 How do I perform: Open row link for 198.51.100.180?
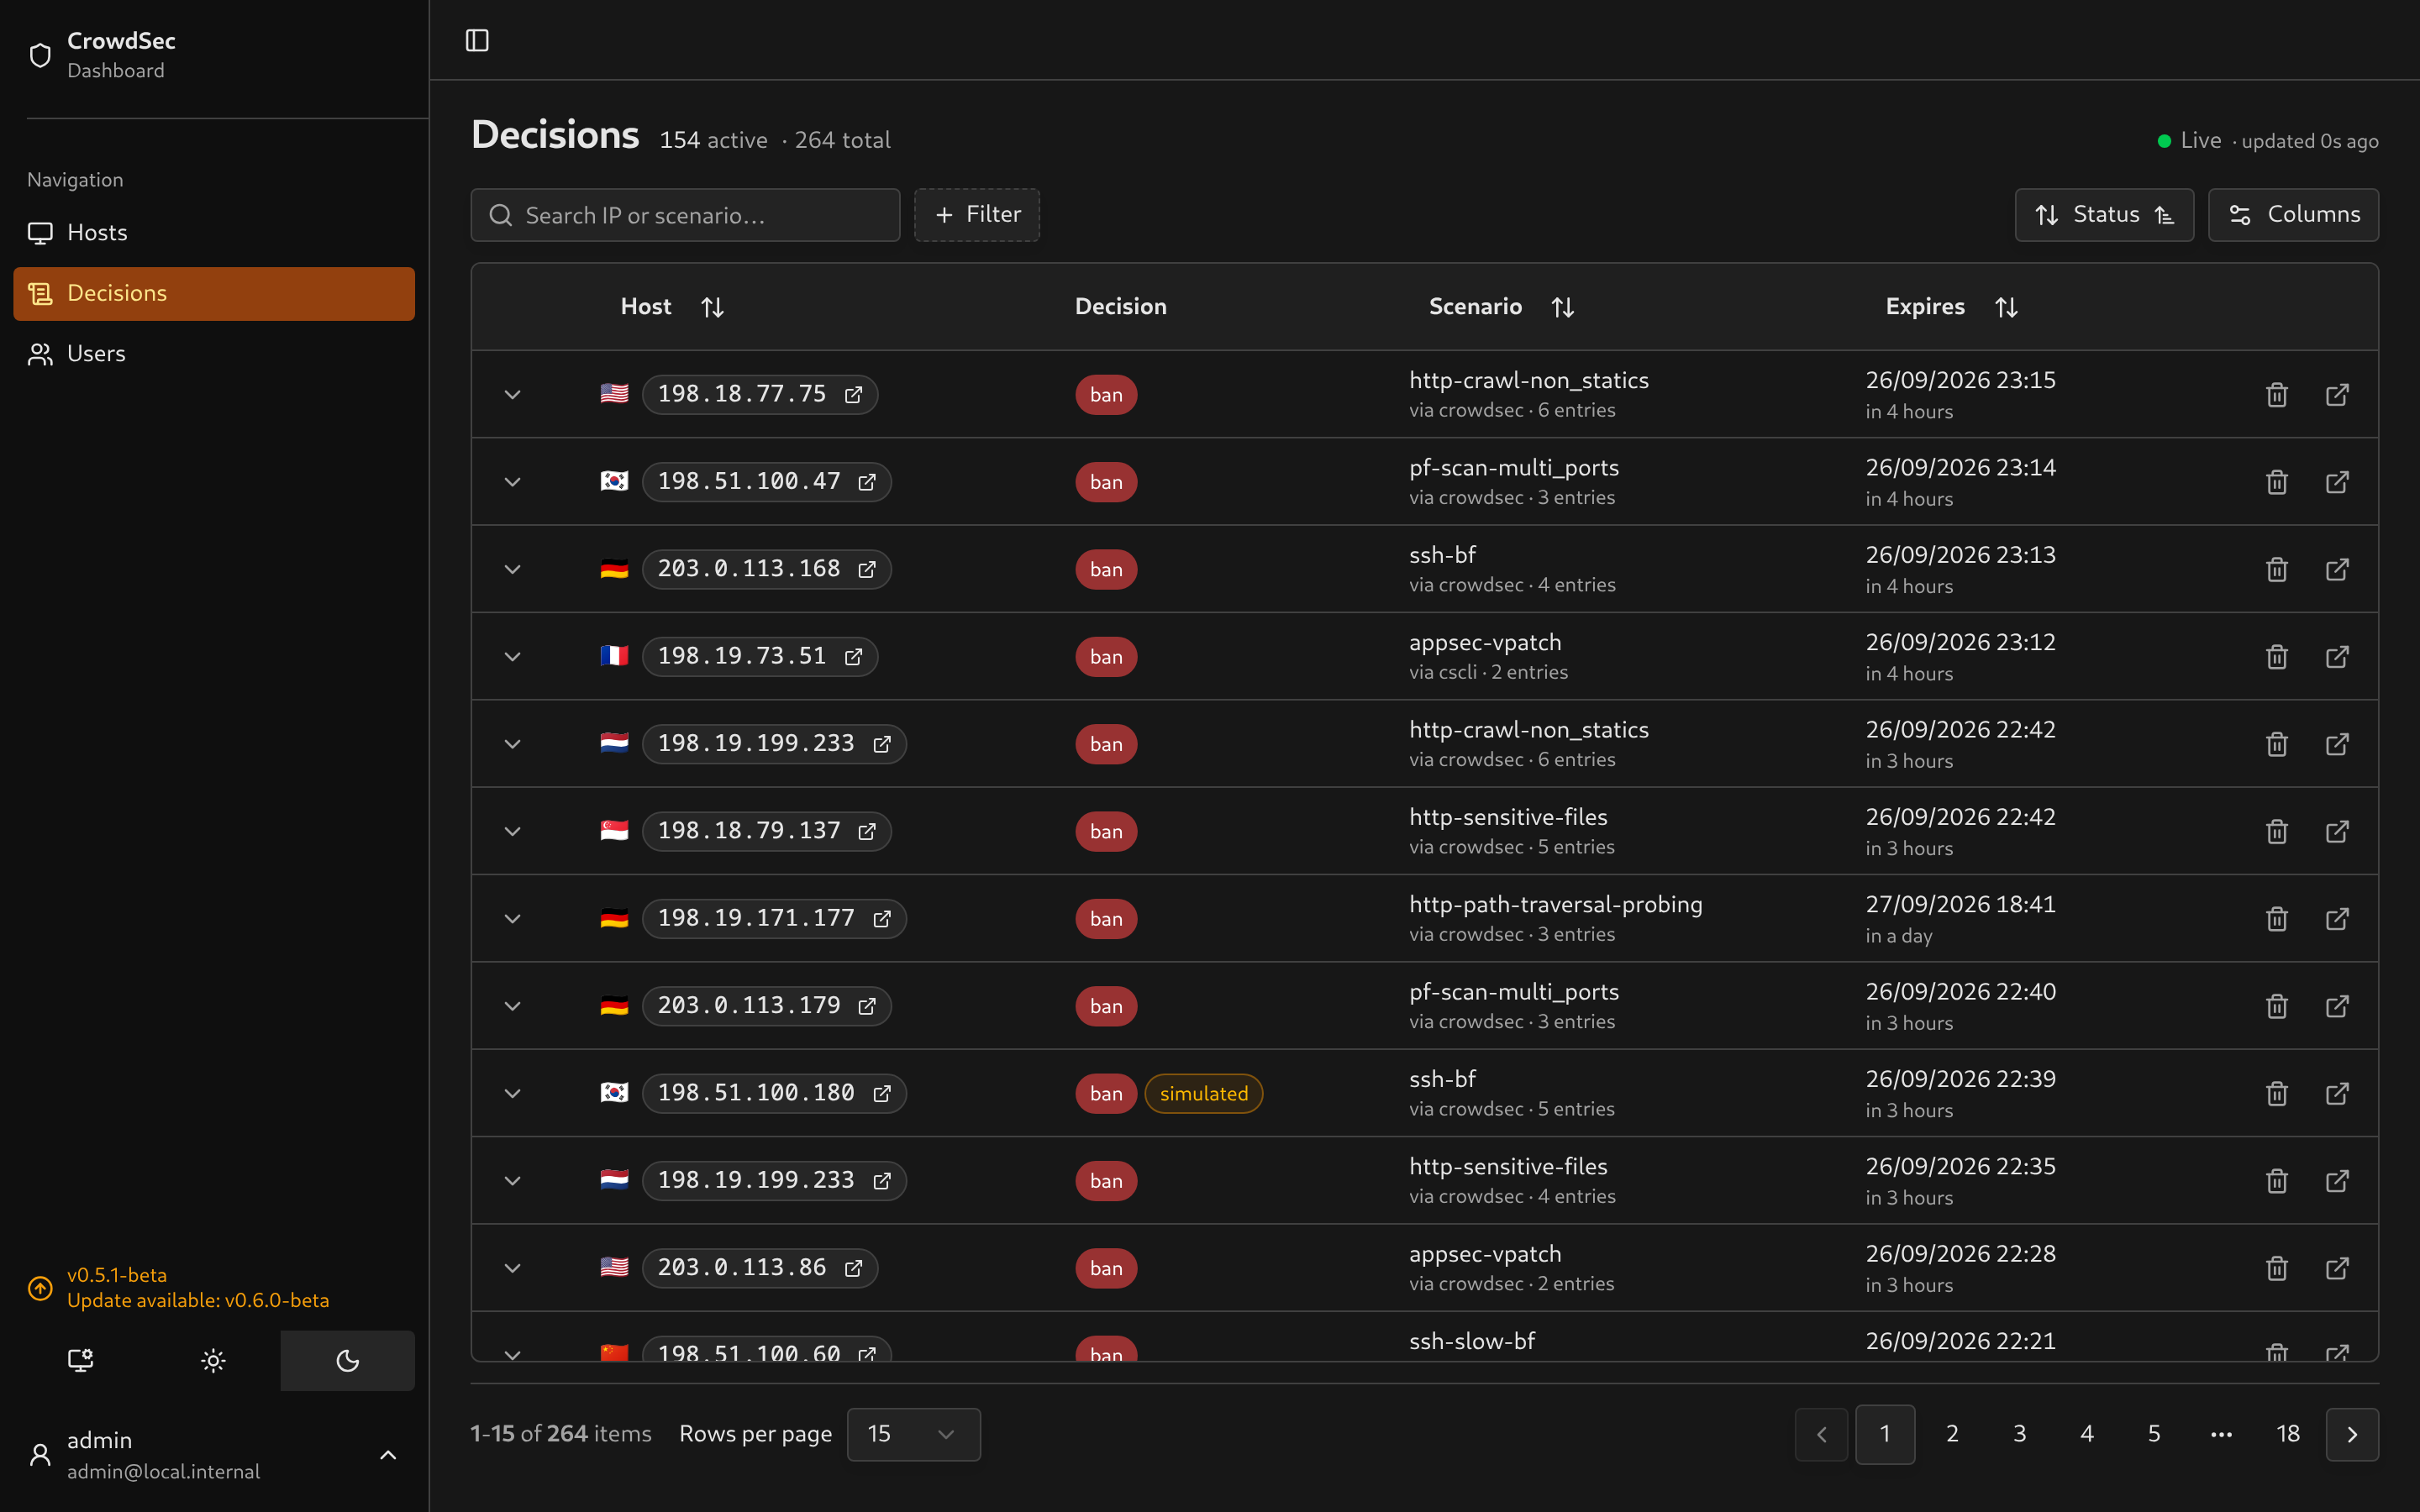(2337, 1093)
